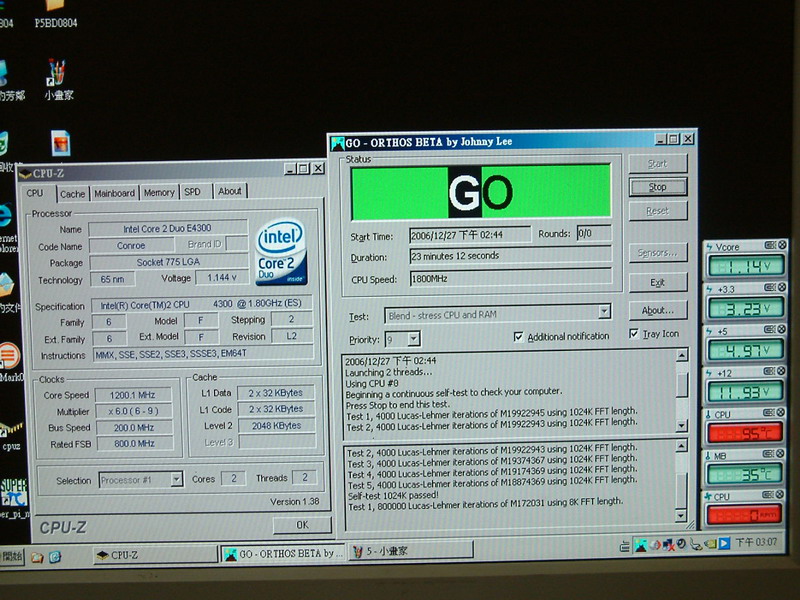The image size is (800, 600).
Task: Click the greyed Start button in ORTHOS
Action: (658, 164)
